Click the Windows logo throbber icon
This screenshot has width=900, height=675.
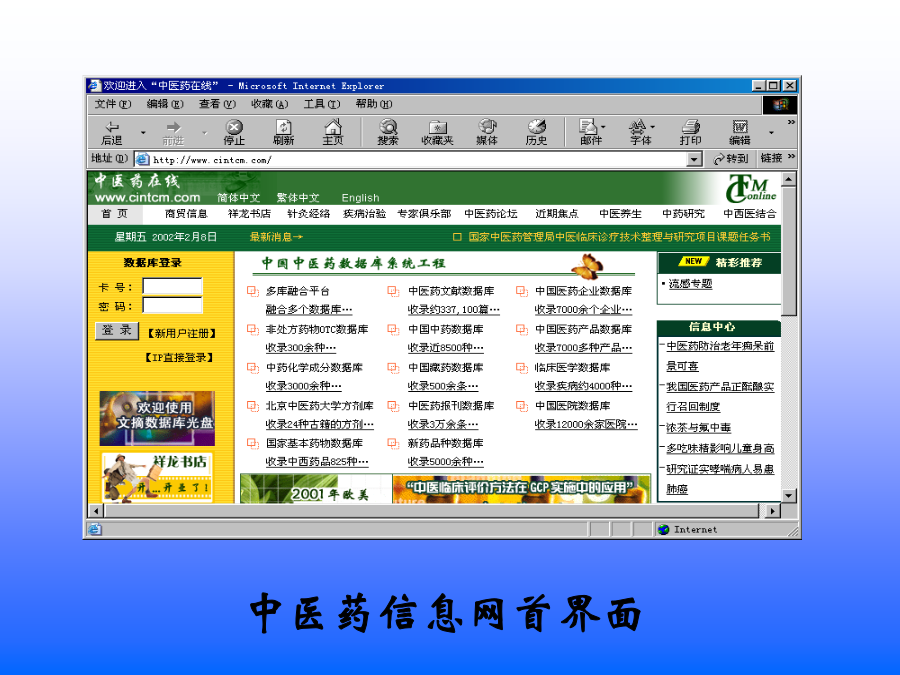(x=779, y=104)
